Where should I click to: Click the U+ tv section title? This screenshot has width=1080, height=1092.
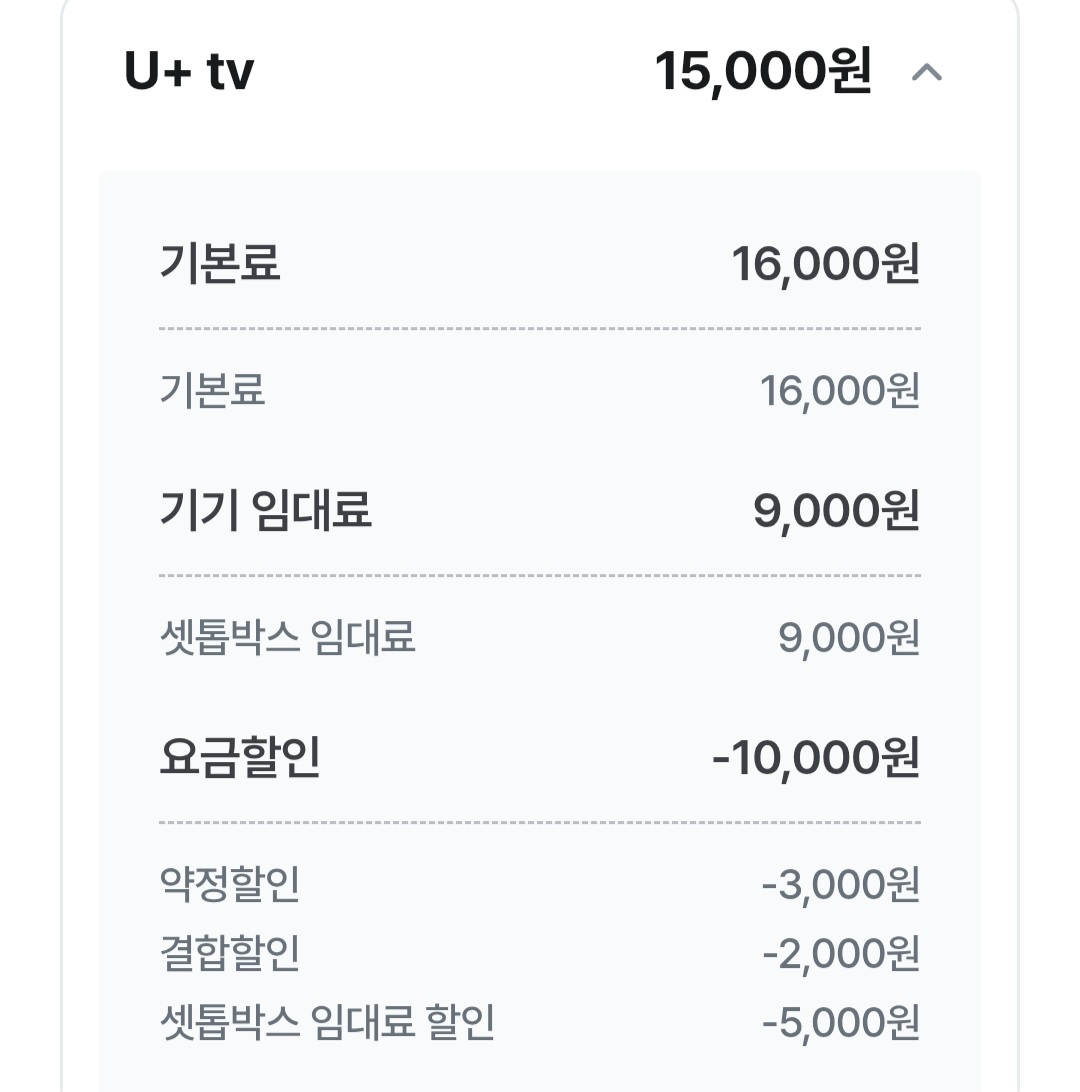click(189, 72)
